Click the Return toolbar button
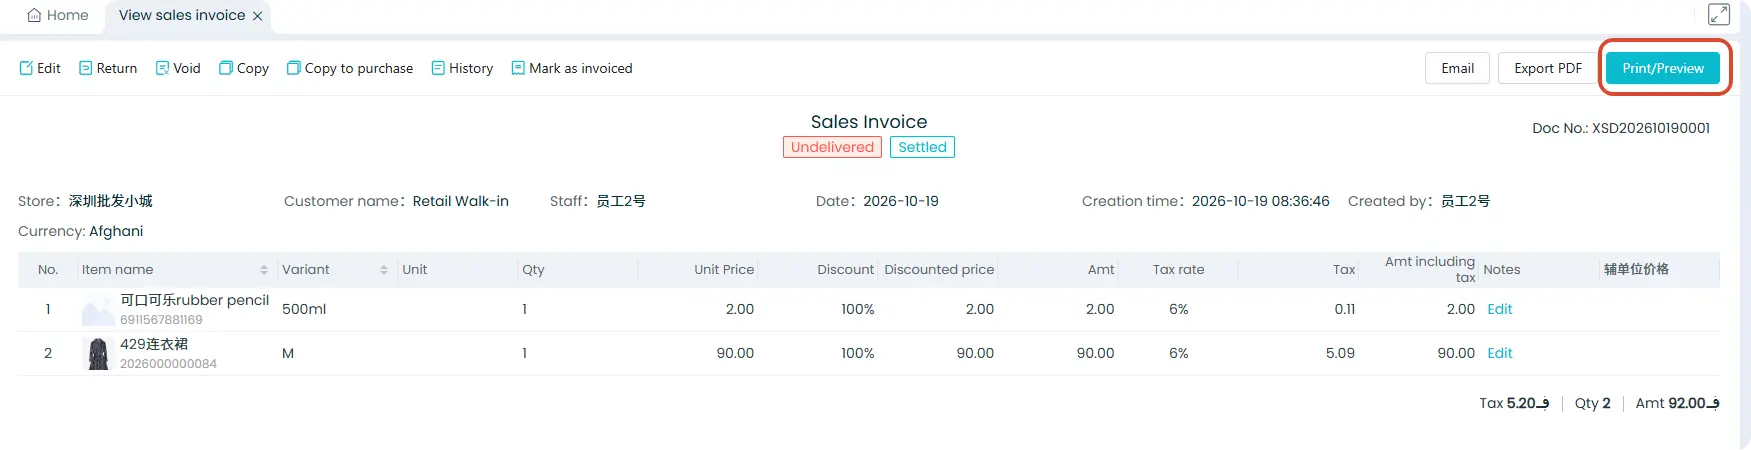The height and width of the screenshot is (450, 1751). (108, 68)
